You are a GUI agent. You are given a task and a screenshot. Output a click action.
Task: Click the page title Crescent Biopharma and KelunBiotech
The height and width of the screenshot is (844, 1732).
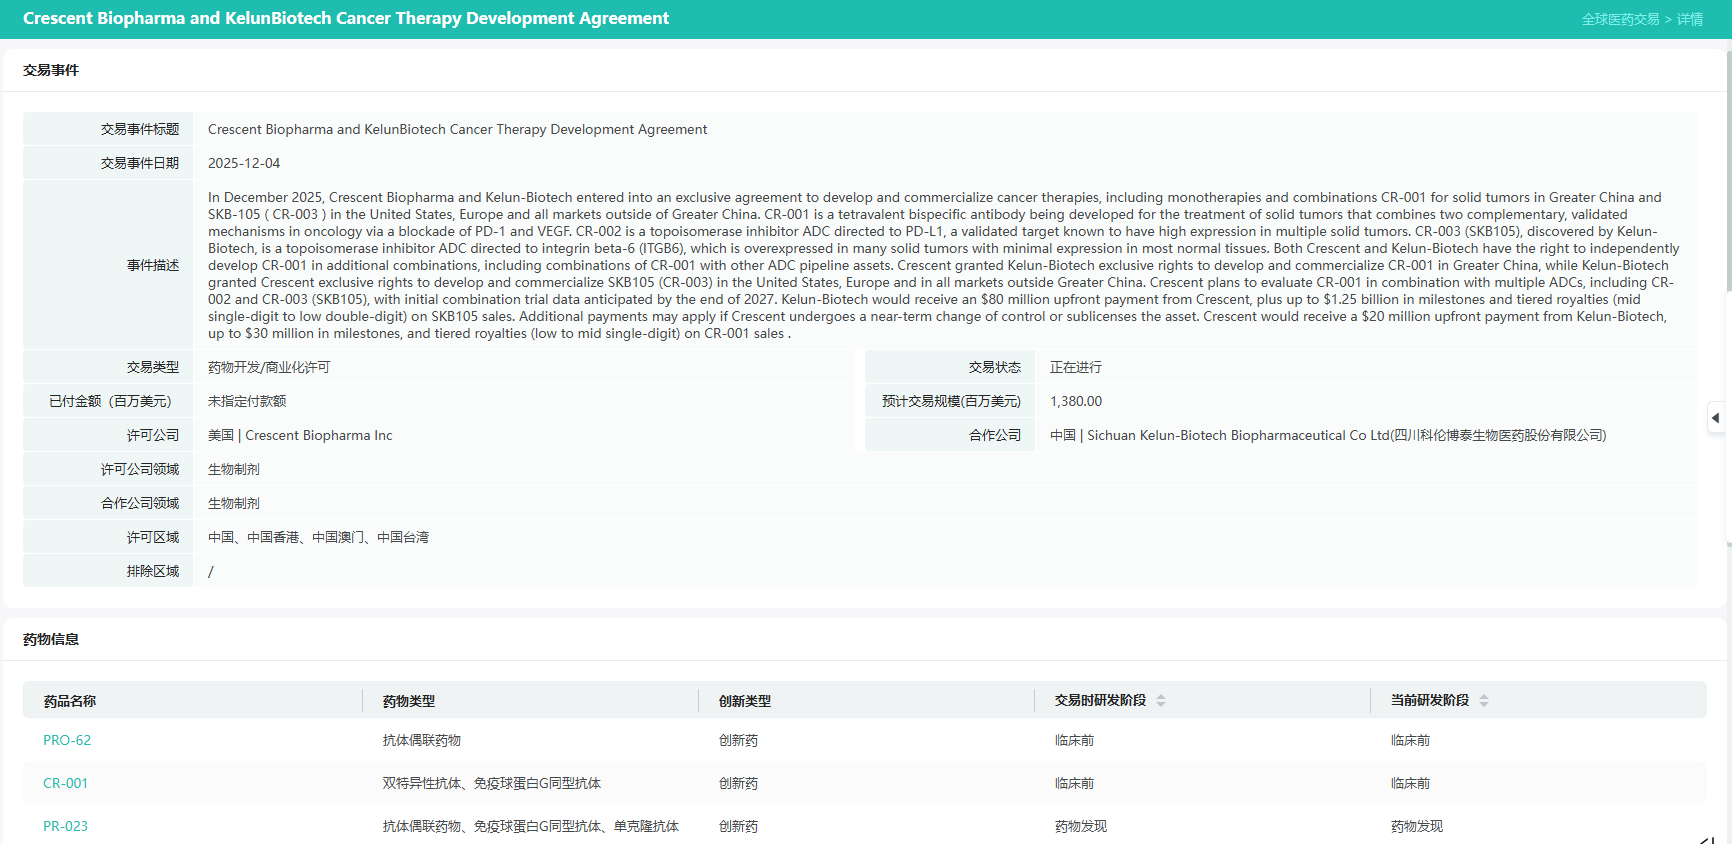(x=346, y=18)
